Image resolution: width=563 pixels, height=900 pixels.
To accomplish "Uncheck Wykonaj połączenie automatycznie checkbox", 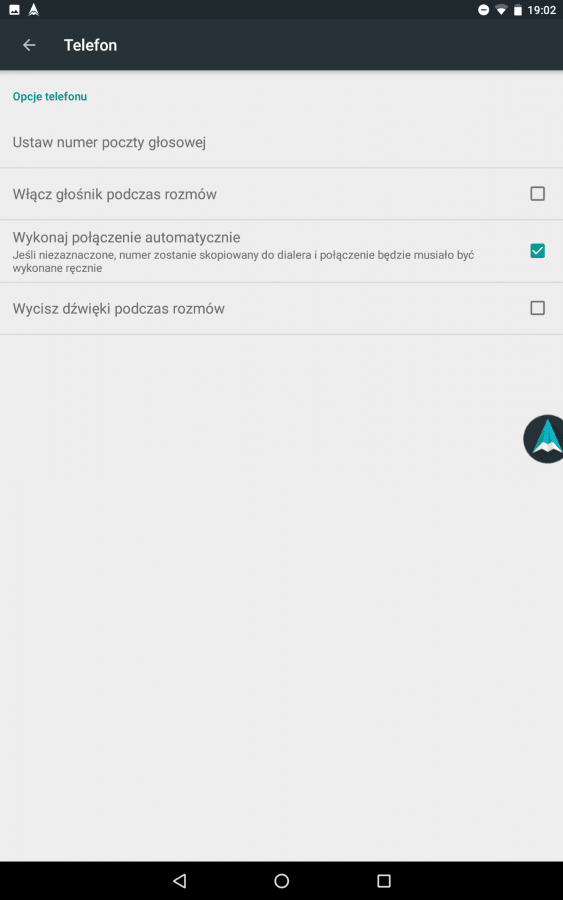I will tap(537, 251).
